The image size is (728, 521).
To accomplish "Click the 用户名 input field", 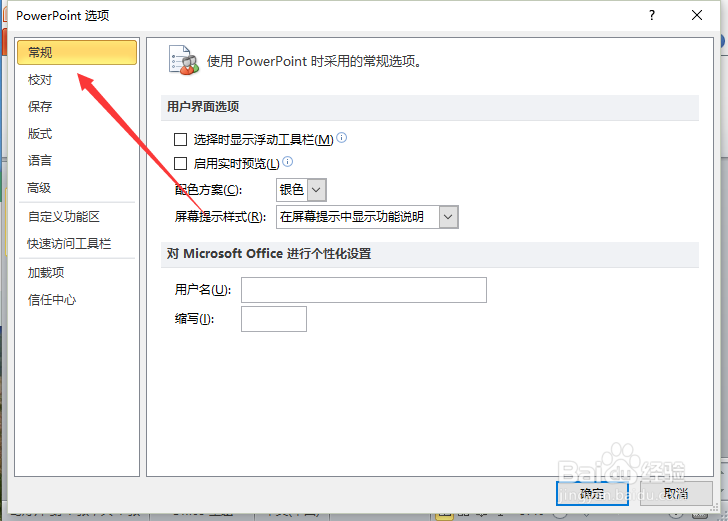I will click(364, 290).
